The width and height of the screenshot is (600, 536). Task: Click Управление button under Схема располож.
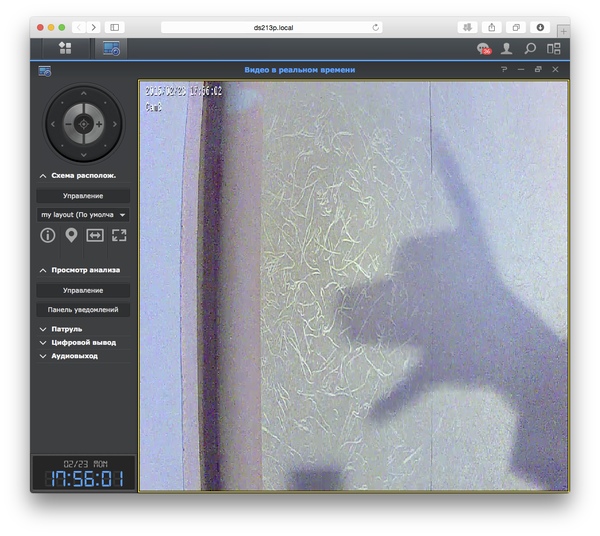(83, 196)
